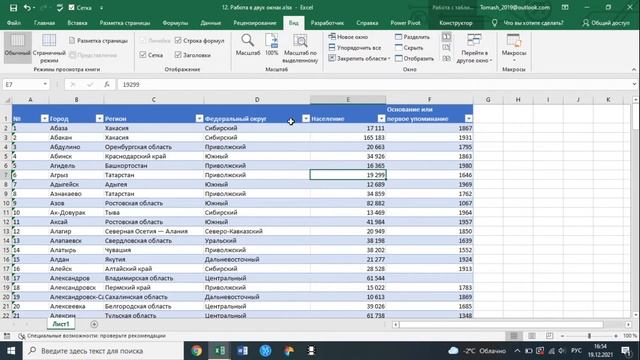Image resolution: width=640 pixels, height=360 pixels.
Task: Click the Windows taskbar search field
Action: point(103,351)
